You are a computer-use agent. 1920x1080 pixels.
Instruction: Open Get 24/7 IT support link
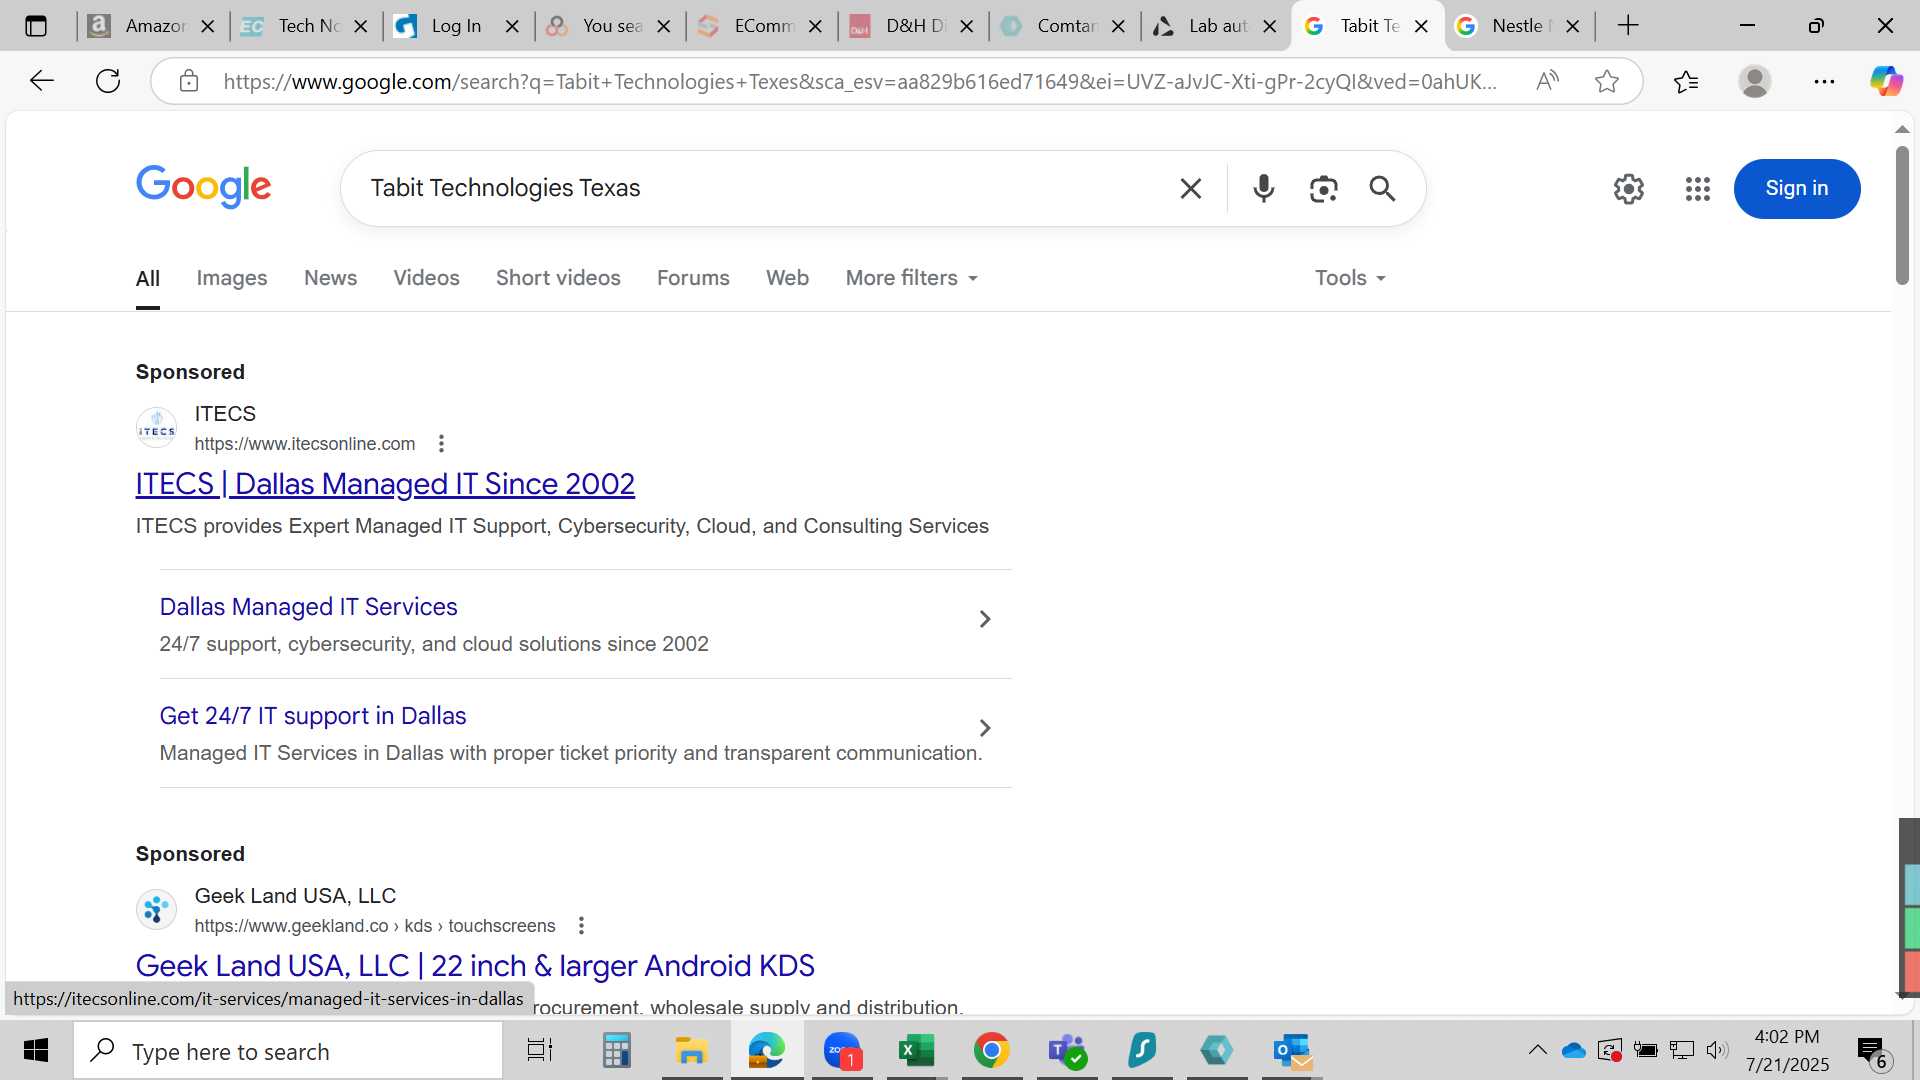tap(313, 716)
